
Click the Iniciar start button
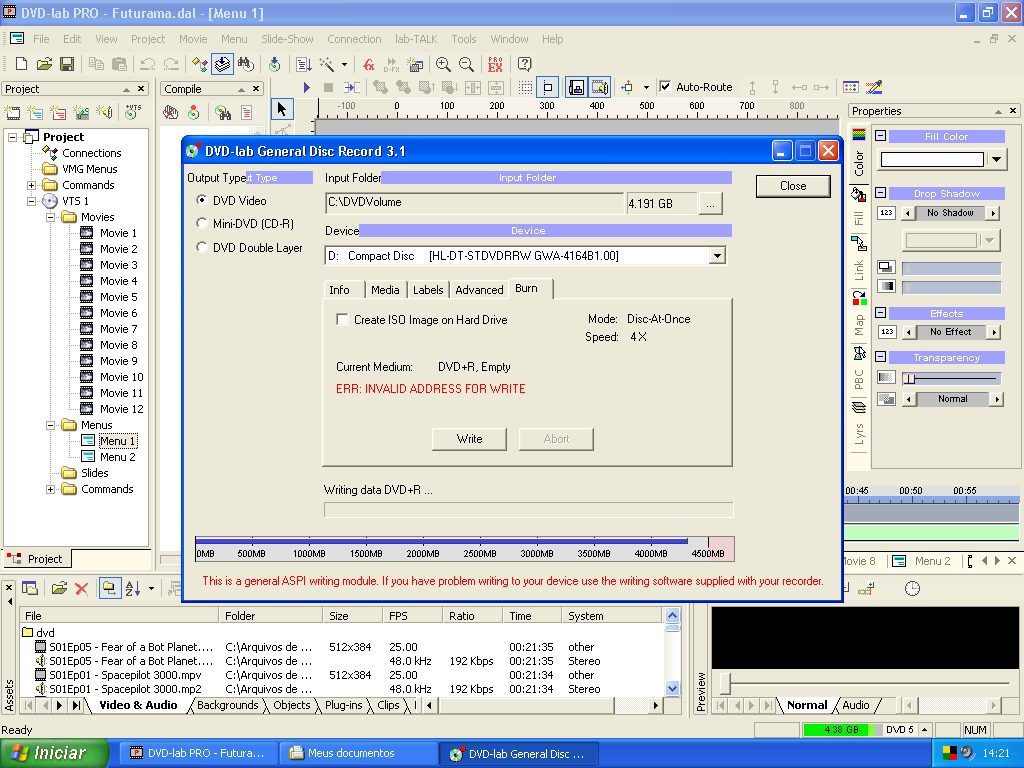coord(54,753)
